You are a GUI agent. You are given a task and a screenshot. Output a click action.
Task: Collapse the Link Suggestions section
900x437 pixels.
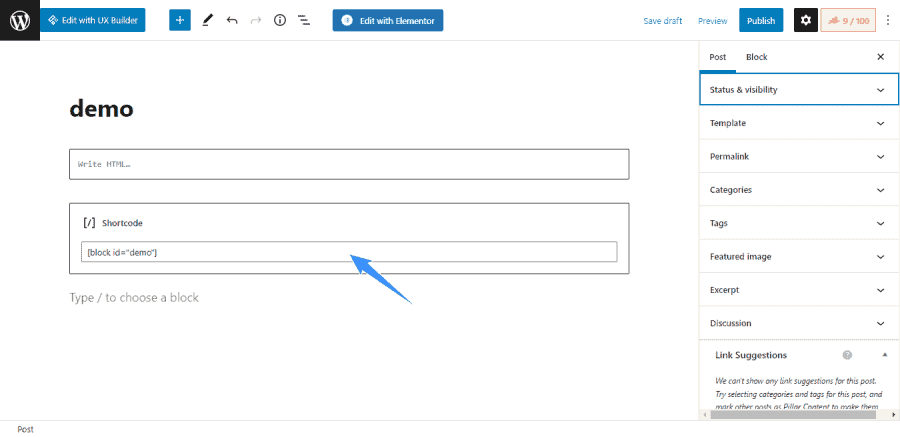884,355
